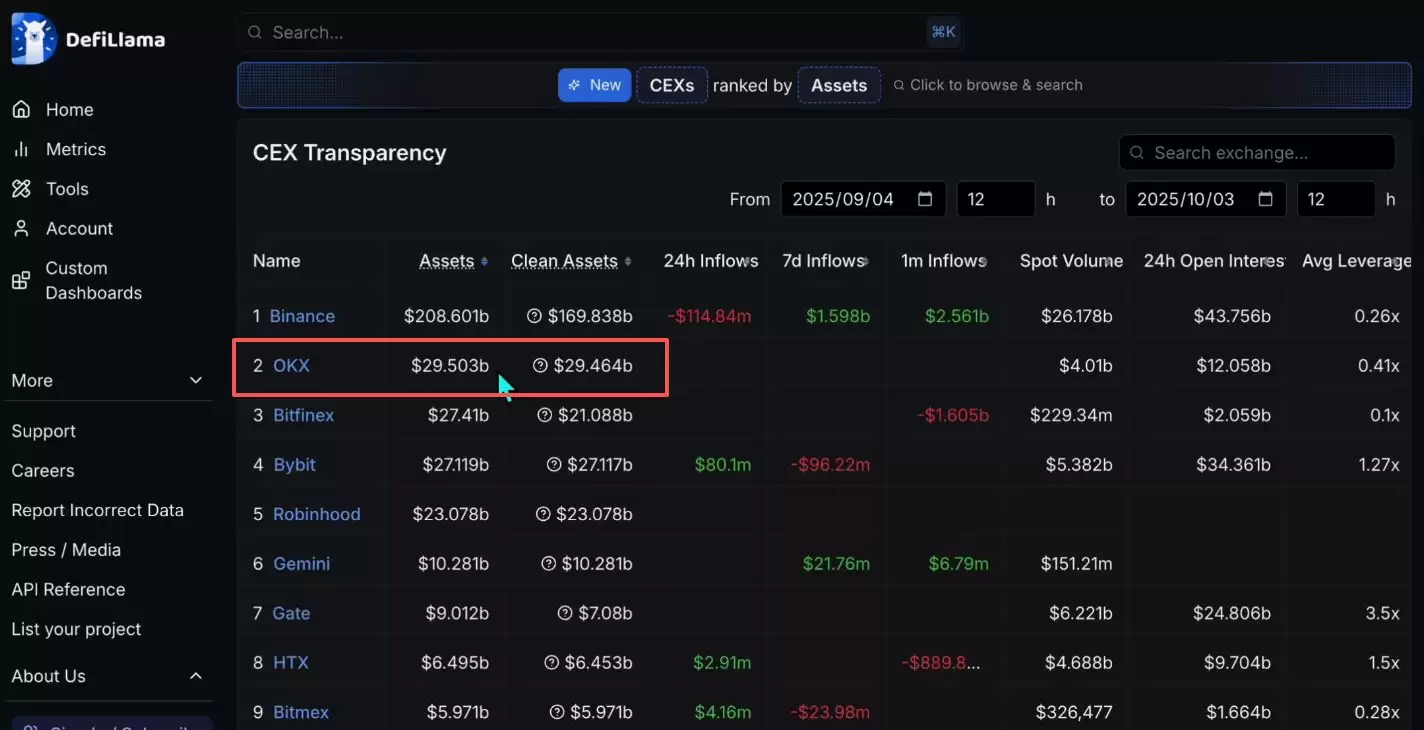Screen dimensions: 1424x730
Task: Switch to the CEXs category
Action: (671, 85)
